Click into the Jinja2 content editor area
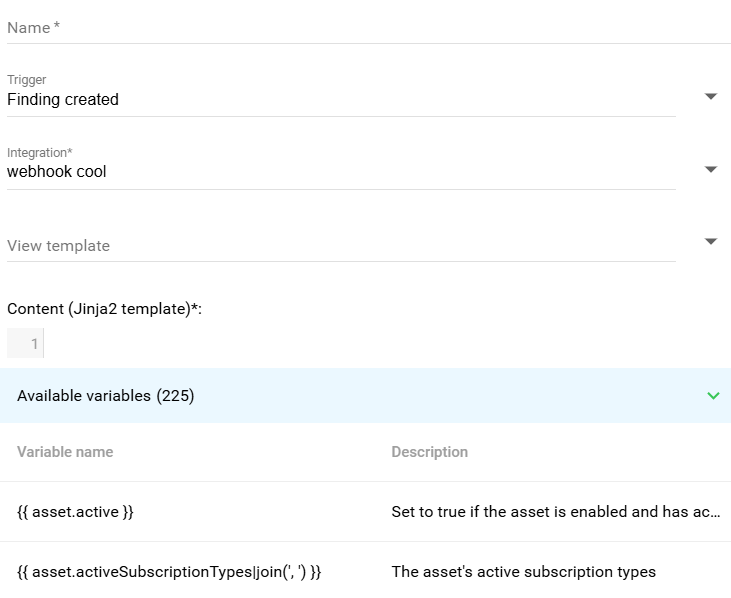731x598 pixels. click(x=380, y=344)
